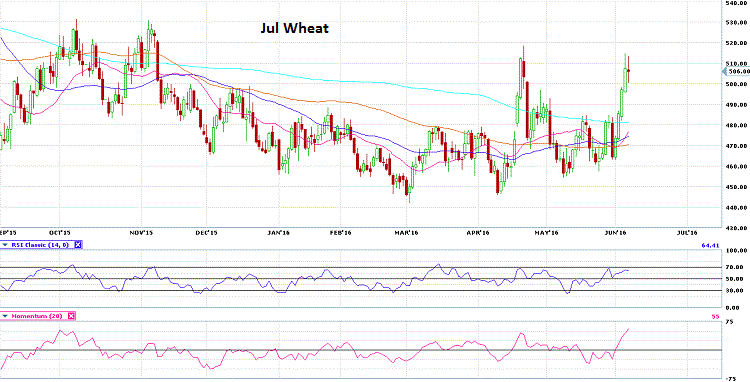Click the RSI 30.00 level label
Image resolution: width=750 pixels, height=382 pixels.
736,290
